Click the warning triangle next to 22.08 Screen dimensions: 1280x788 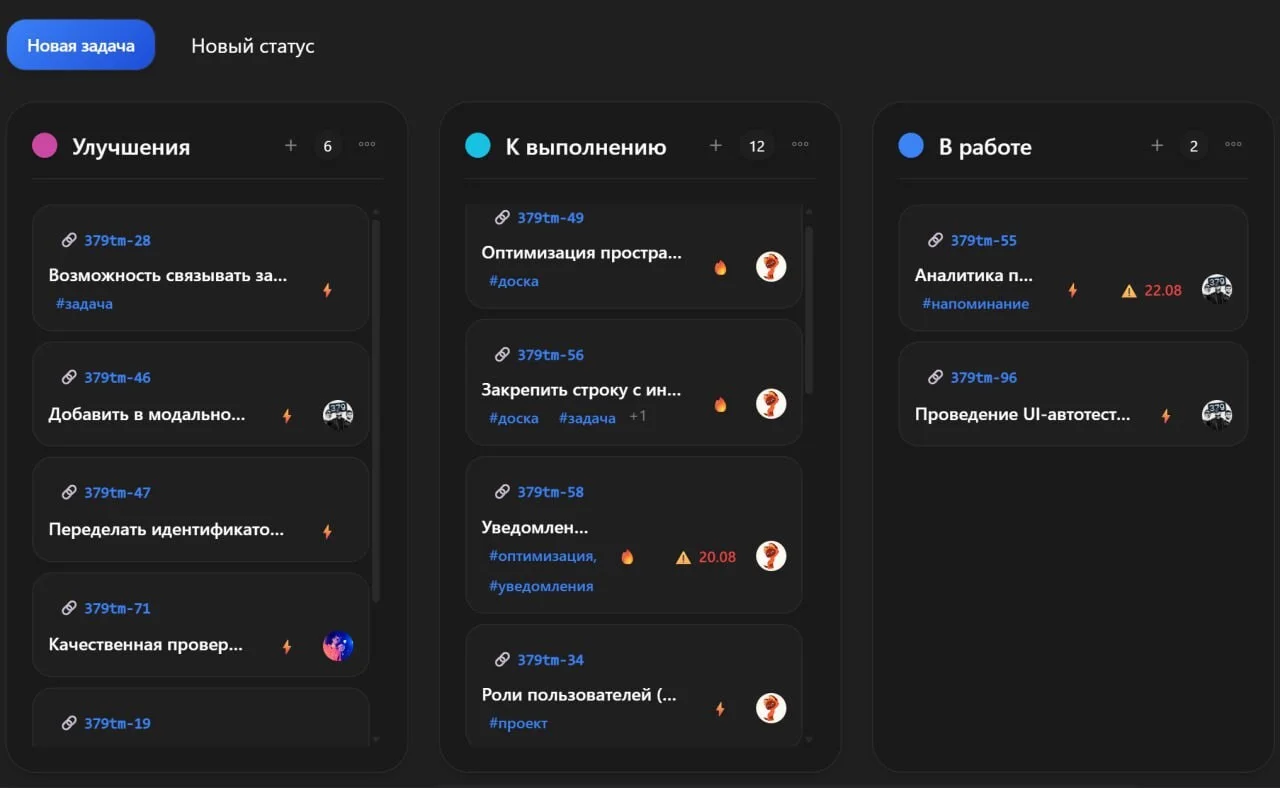tap(1129, 291)
